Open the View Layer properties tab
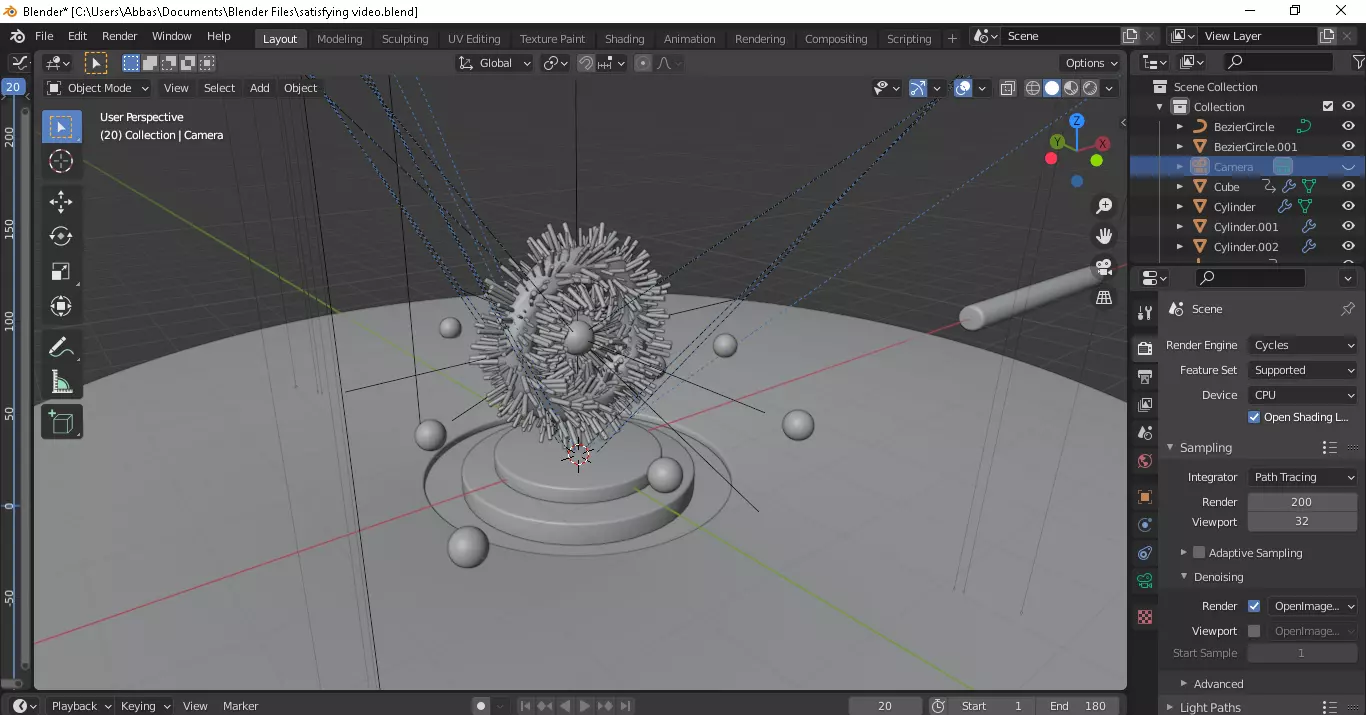The height and width of the screenshot is (715, 1366). [x=1145, y=404]
